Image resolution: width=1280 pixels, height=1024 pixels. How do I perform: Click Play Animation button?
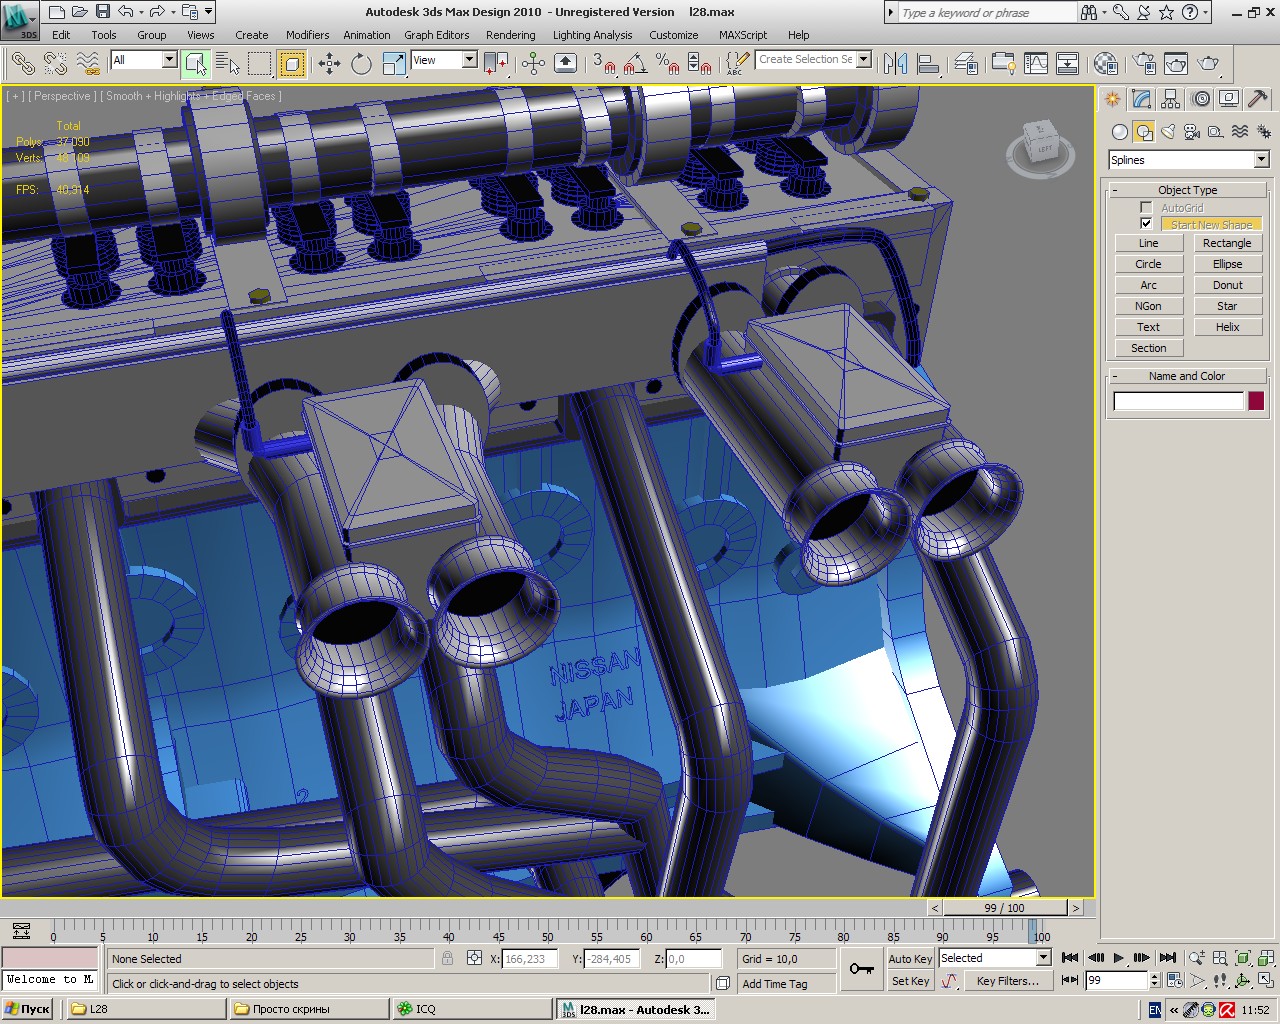1119,958
